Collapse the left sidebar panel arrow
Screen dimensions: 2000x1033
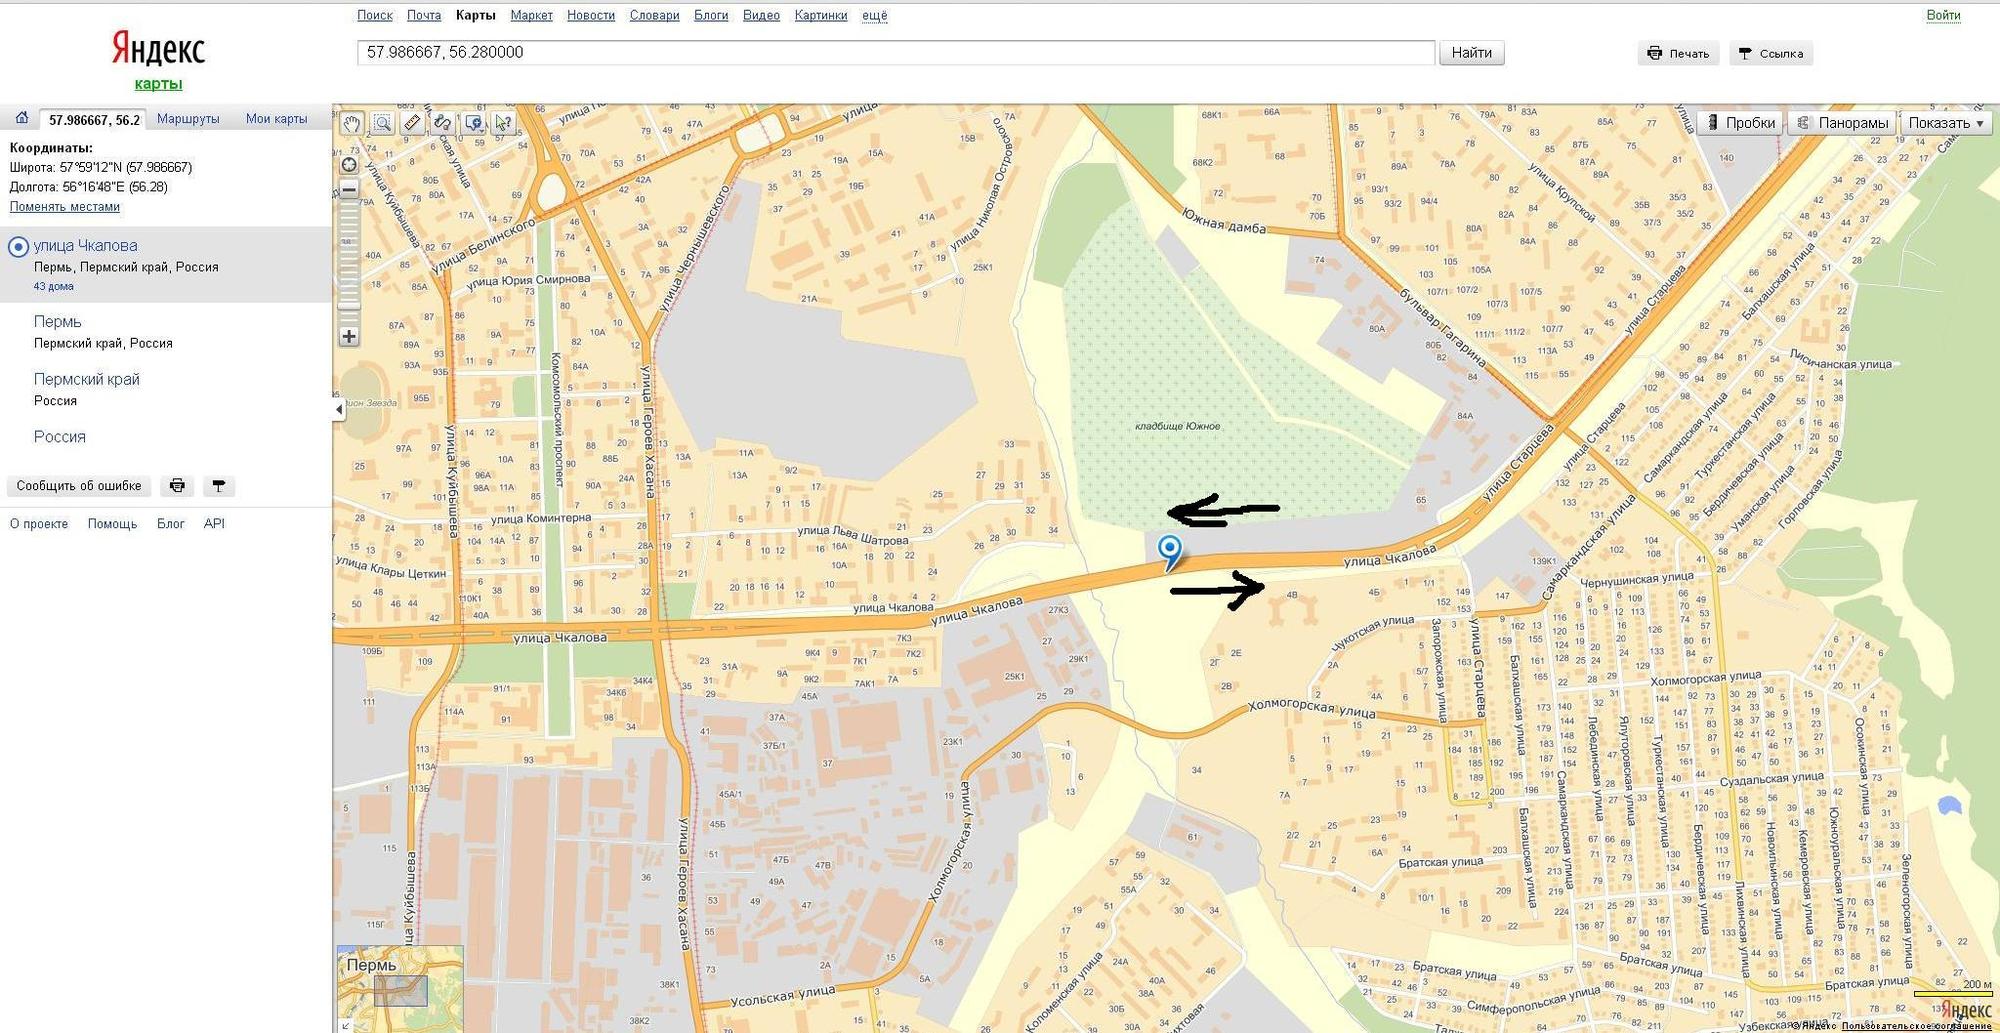[339, 409]
